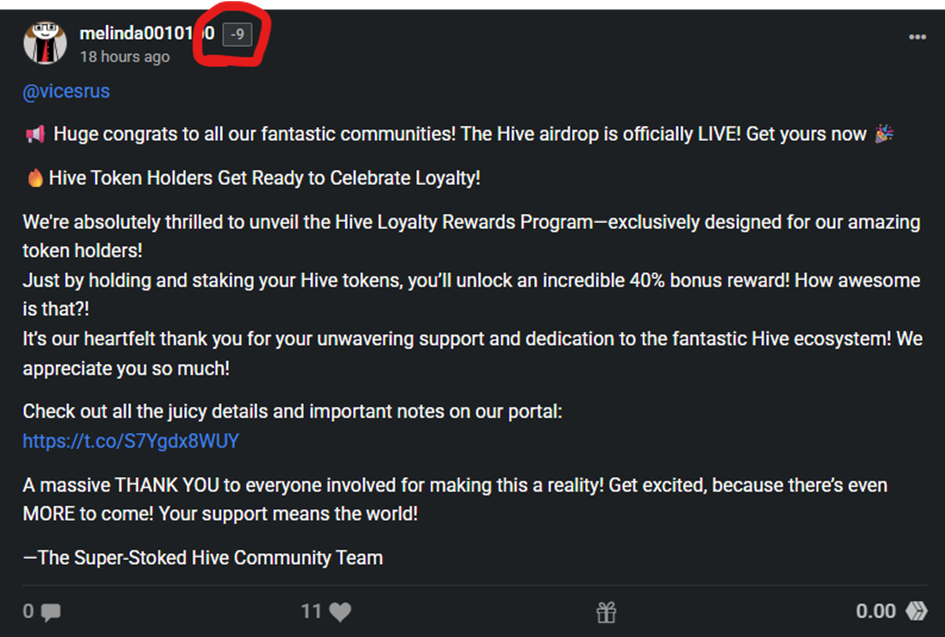Show the 0.00 payout details

875,611
